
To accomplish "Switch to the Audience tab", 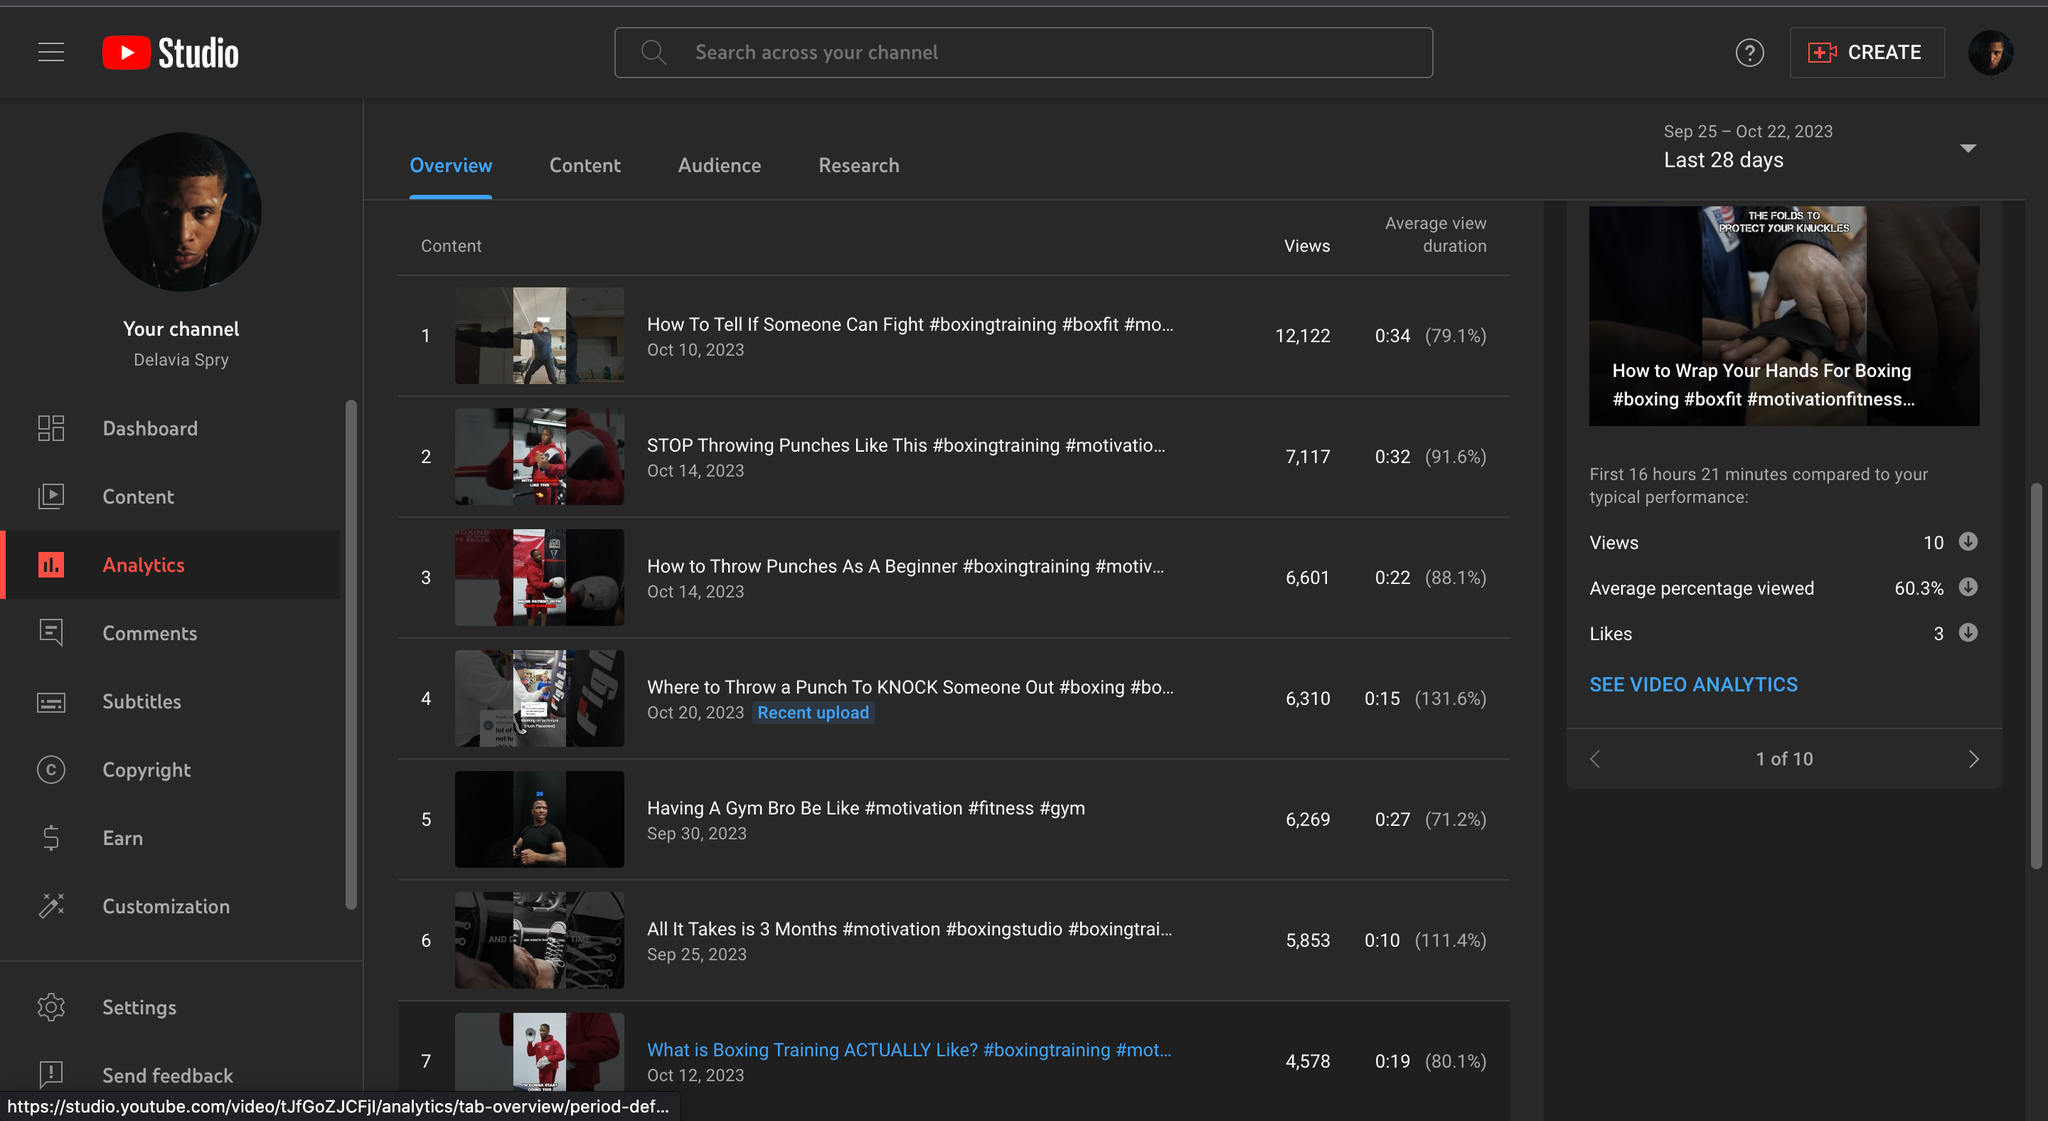I will 719,166.
